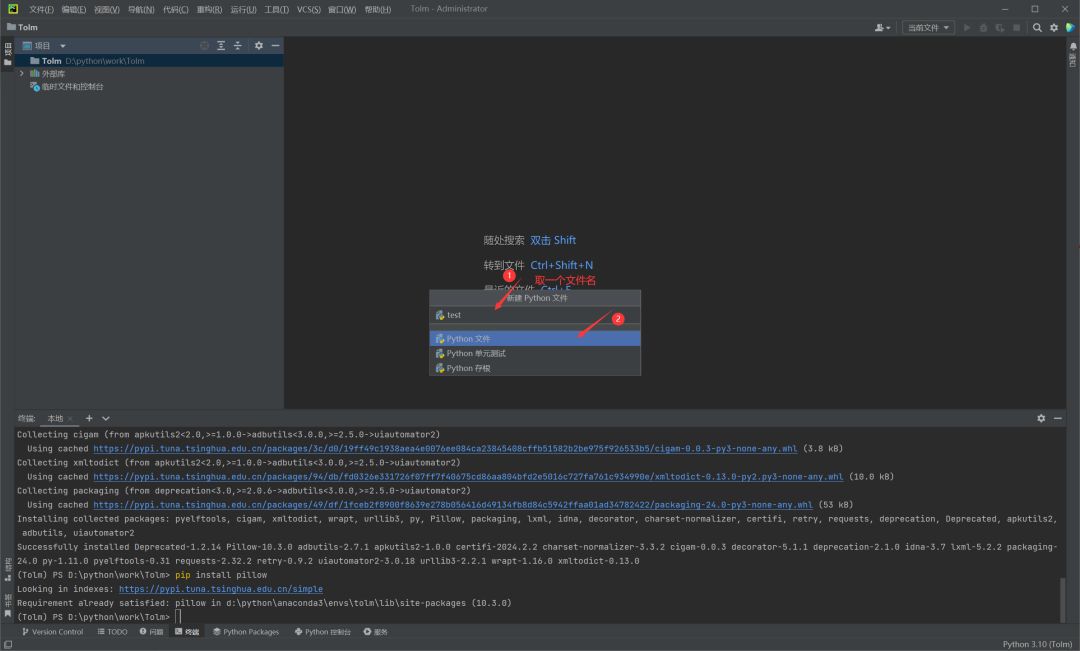The width and height of the screenshot is (1080, 651).
Task: Click the Ctrl+Shift+N shortcut hint
Action: click(561, 265)
